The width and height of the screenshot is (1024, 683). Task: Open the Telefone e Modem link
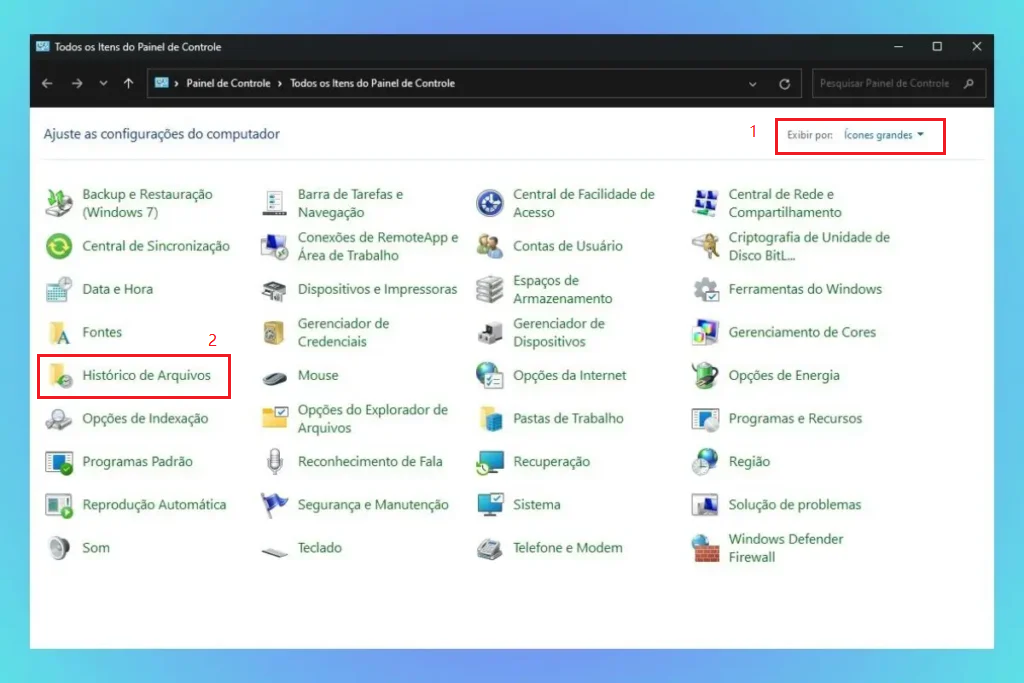568,548
